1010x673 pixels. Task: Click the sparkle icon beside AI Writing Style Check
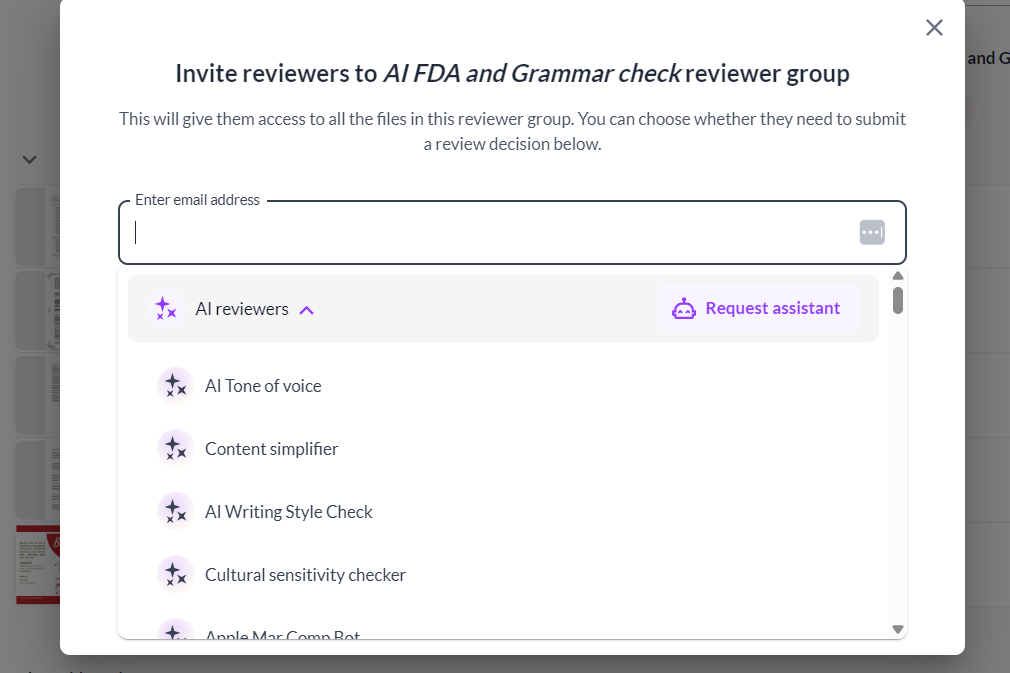(x=175, y=511)
